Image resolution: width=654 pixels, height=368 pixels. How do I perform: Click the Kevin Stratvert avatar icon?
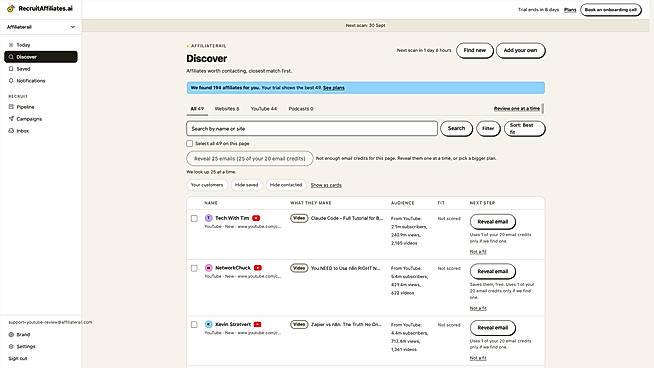pyautogui.click(x=209, y=324)
